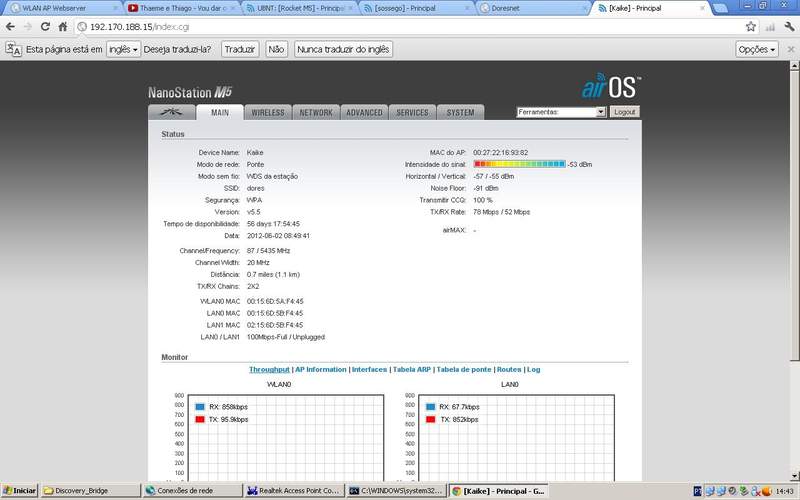This screenshot has width=800, height=500.
Task: Open the MAIN tab in airOS
Action: [220, 112]
